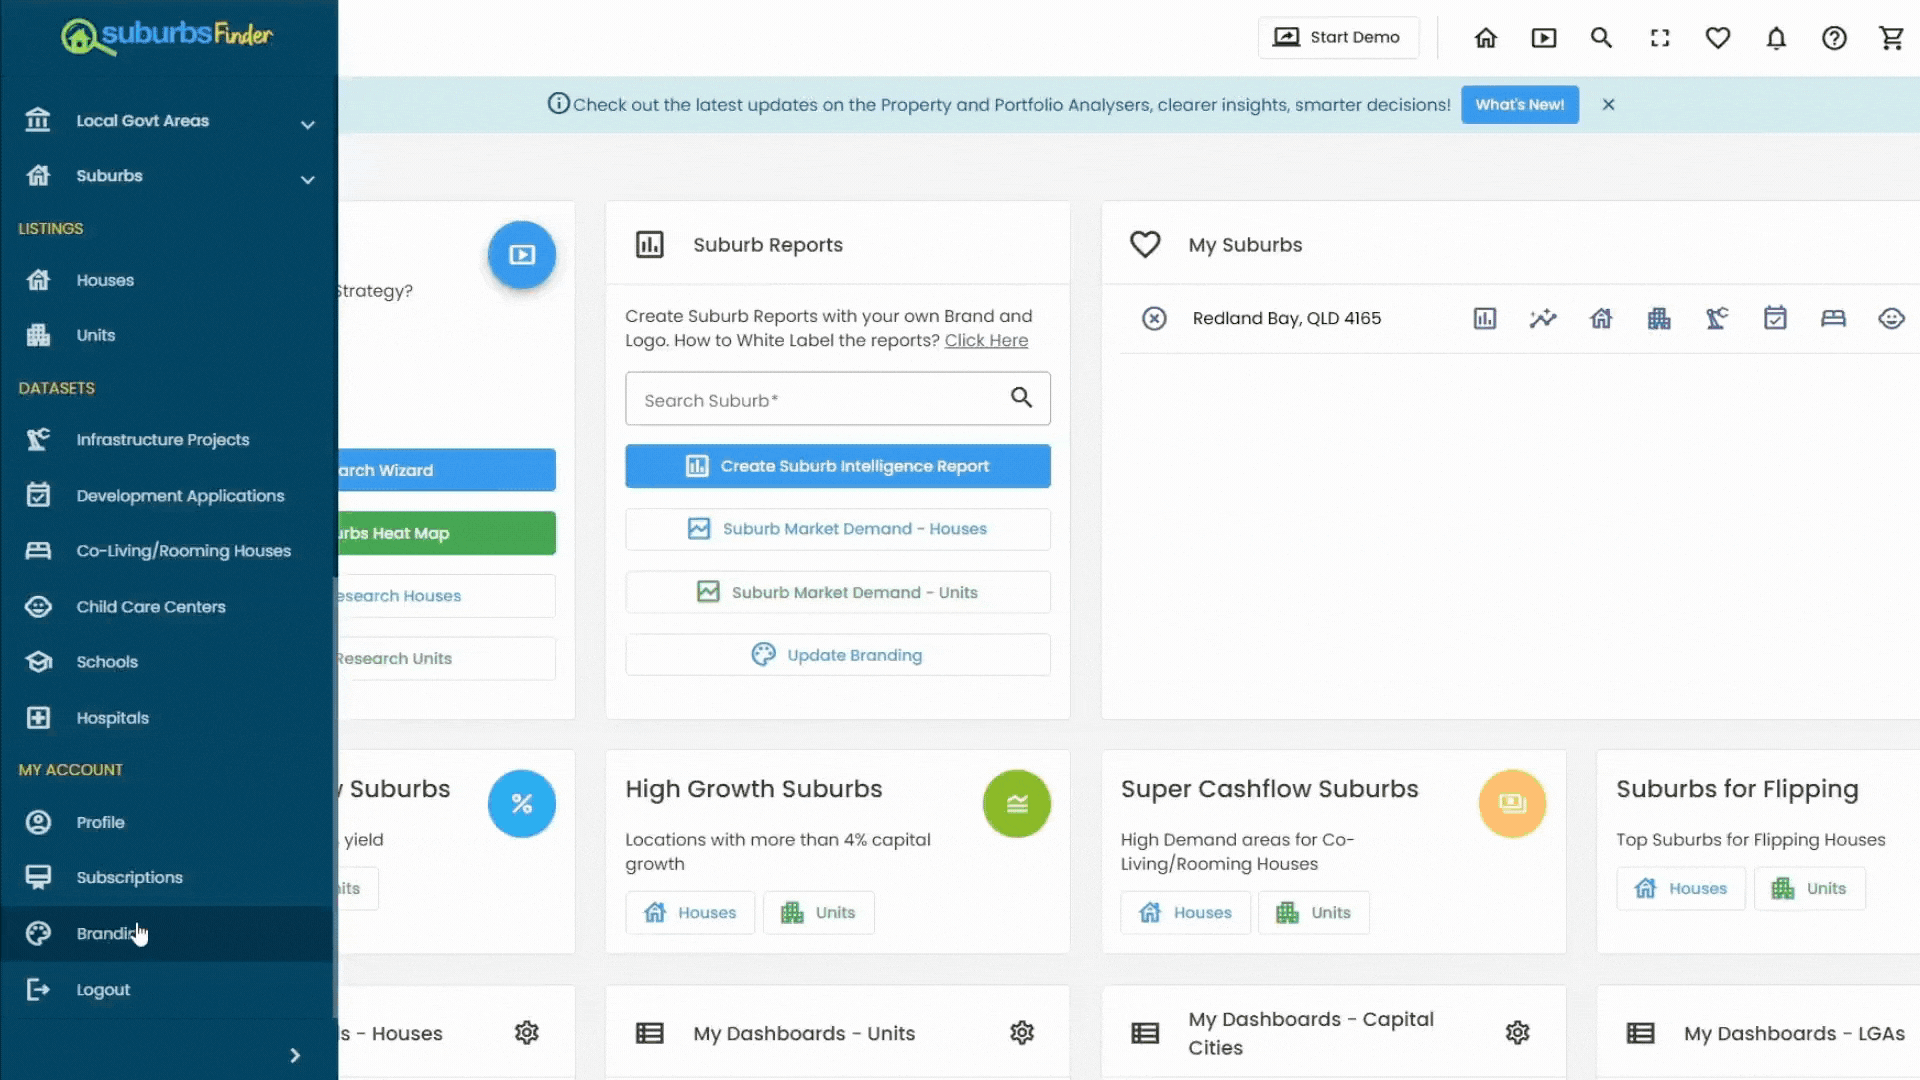Remove Redland Bay from My Suburbs
Image resolution: width=1920 pixels, height=1080 pixels.
click(1154, 318)
